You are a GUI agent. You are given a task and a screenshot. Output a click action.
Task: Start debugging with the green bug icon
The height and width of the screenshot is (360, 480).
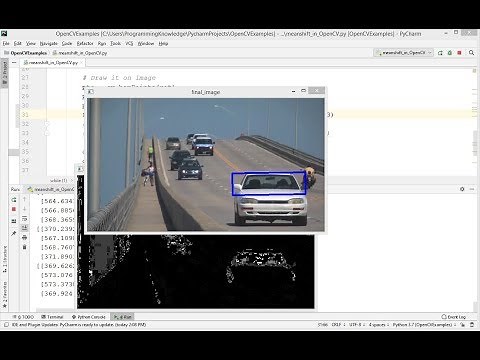pyautogui.click(x=450, y=53)
